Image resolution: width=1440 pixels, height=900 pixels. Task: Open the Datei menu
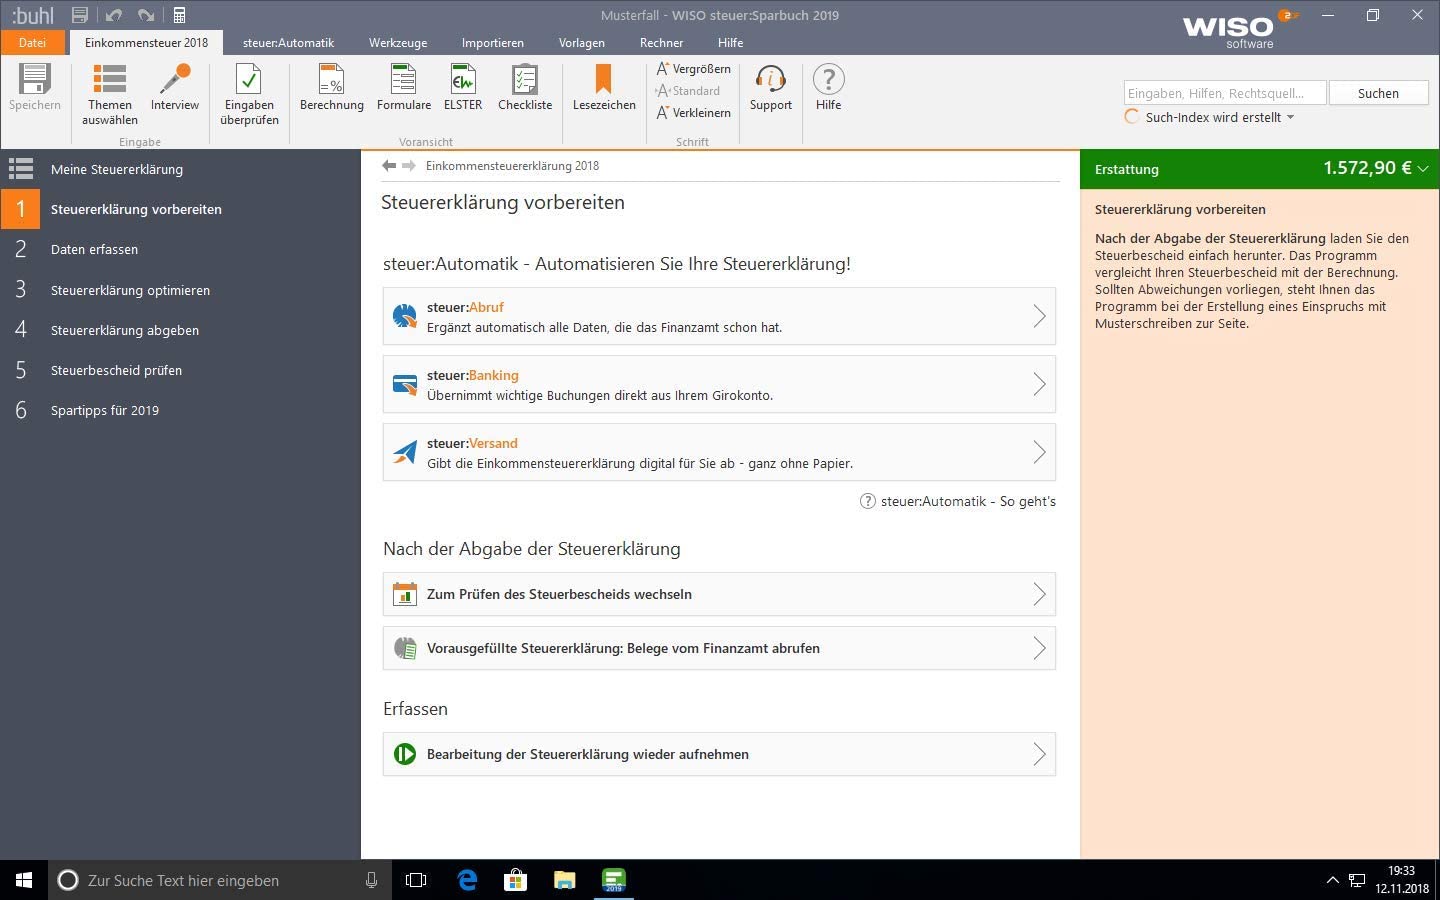point(32,43)
